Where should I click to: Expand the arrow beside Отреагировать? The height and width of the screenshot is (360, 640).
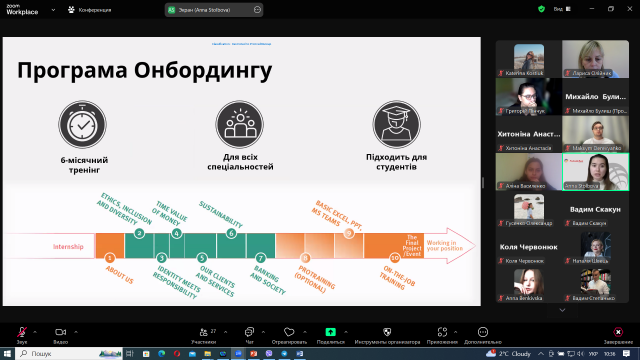tap(305, 332)
